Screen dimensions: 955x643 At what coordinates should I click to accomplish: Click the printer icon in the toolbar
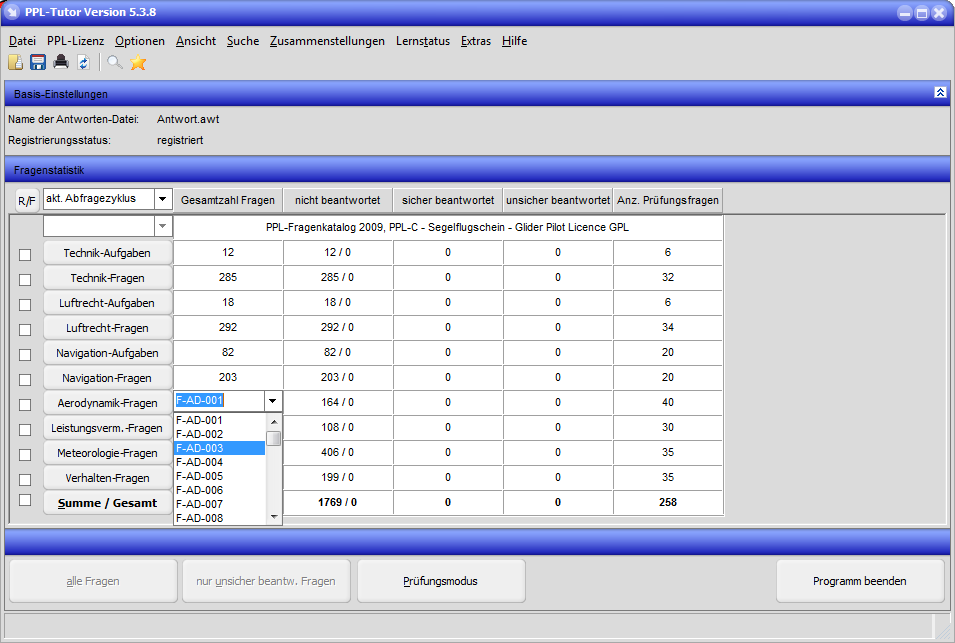tap(61, 62)
